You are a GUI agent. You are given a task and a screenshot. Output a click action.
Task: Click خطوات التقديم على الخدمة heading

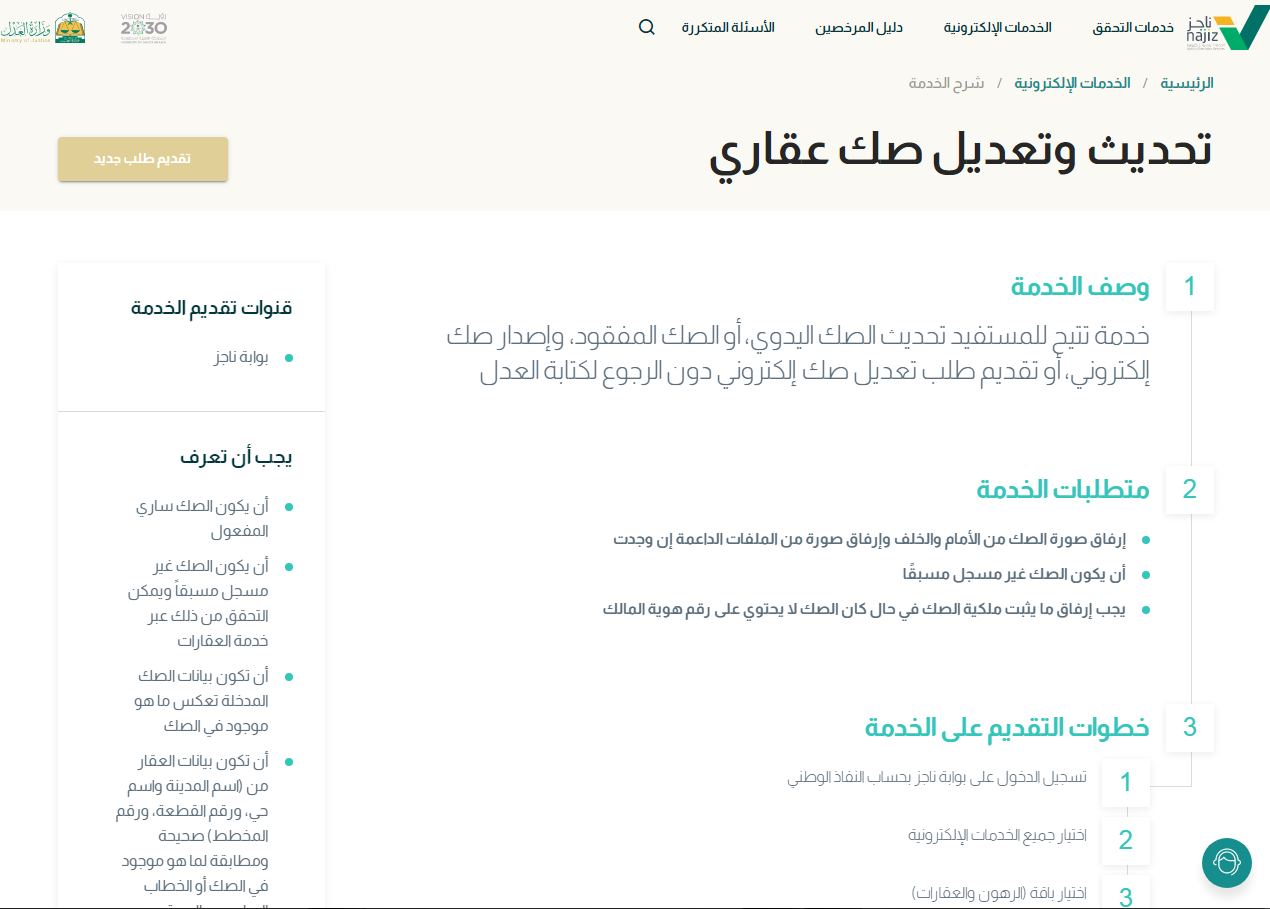pyautogui.click(x=1007, y=727)
